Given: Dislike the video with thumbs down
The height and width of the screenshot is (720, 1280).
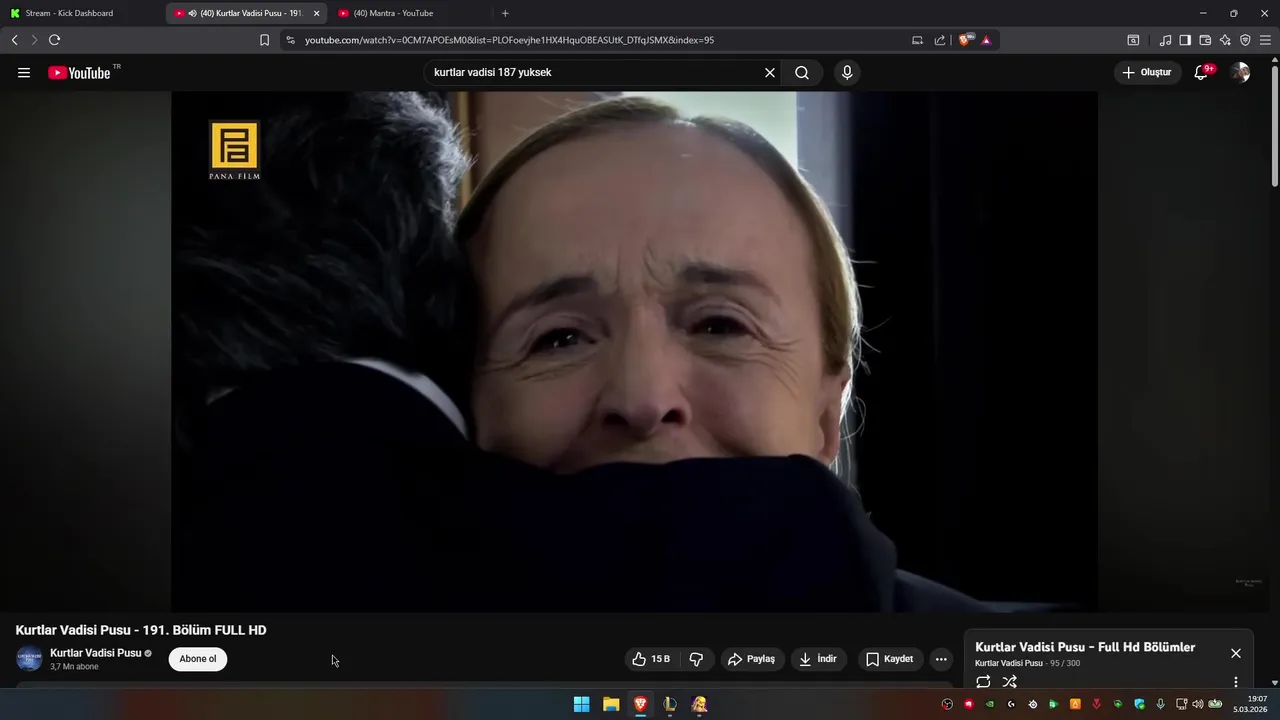Looking at the screenshot, I should (x=696, y=659).
